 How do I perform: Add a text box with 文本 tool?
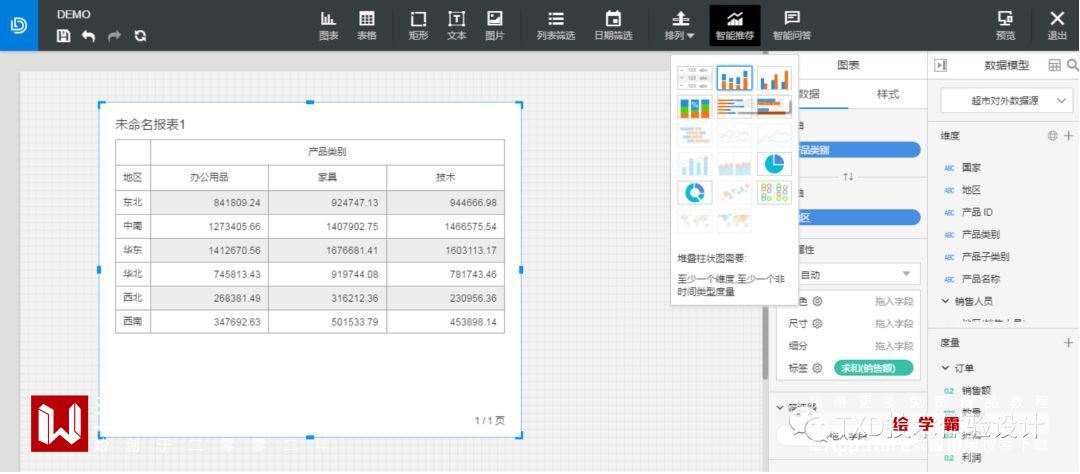click(x=457, y=25)
